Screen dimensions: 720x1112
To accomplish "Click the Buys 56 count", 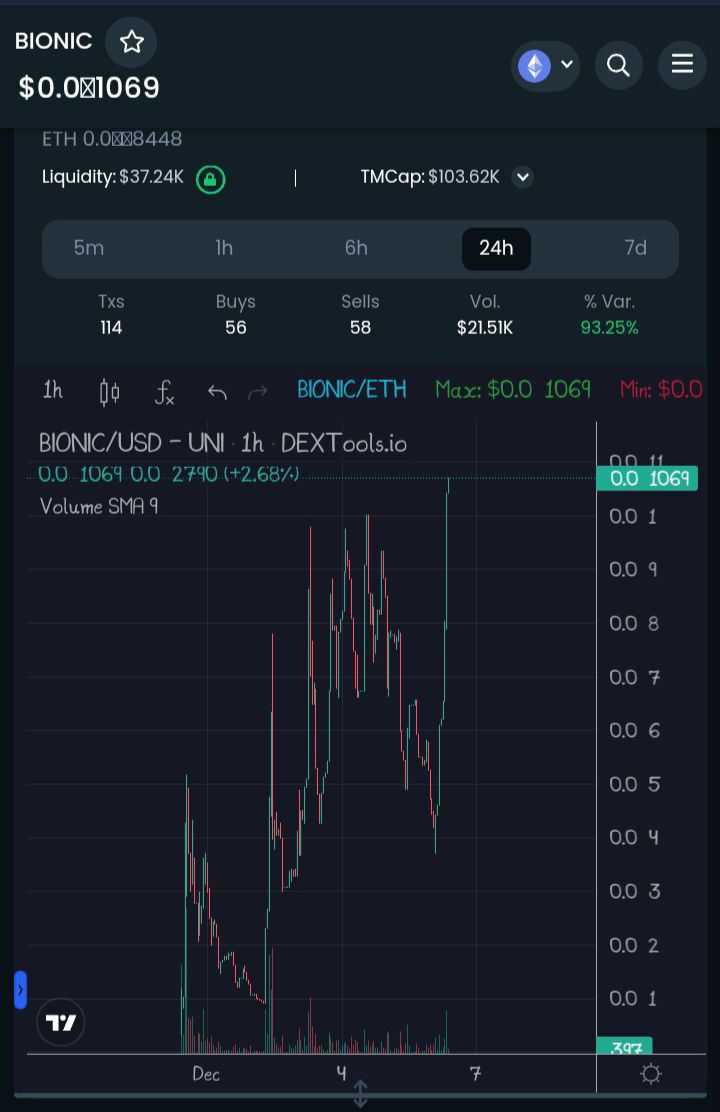I will click(236, 328).
